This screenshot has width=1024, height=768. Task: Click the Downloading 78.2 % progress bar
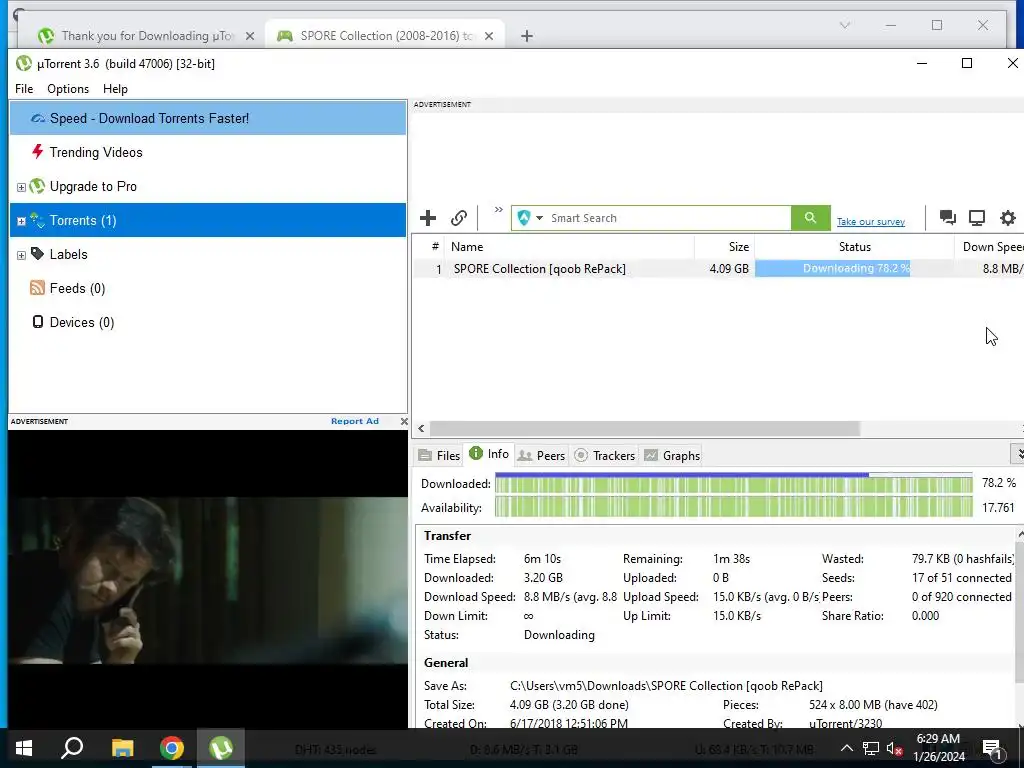tap(855, 268)
